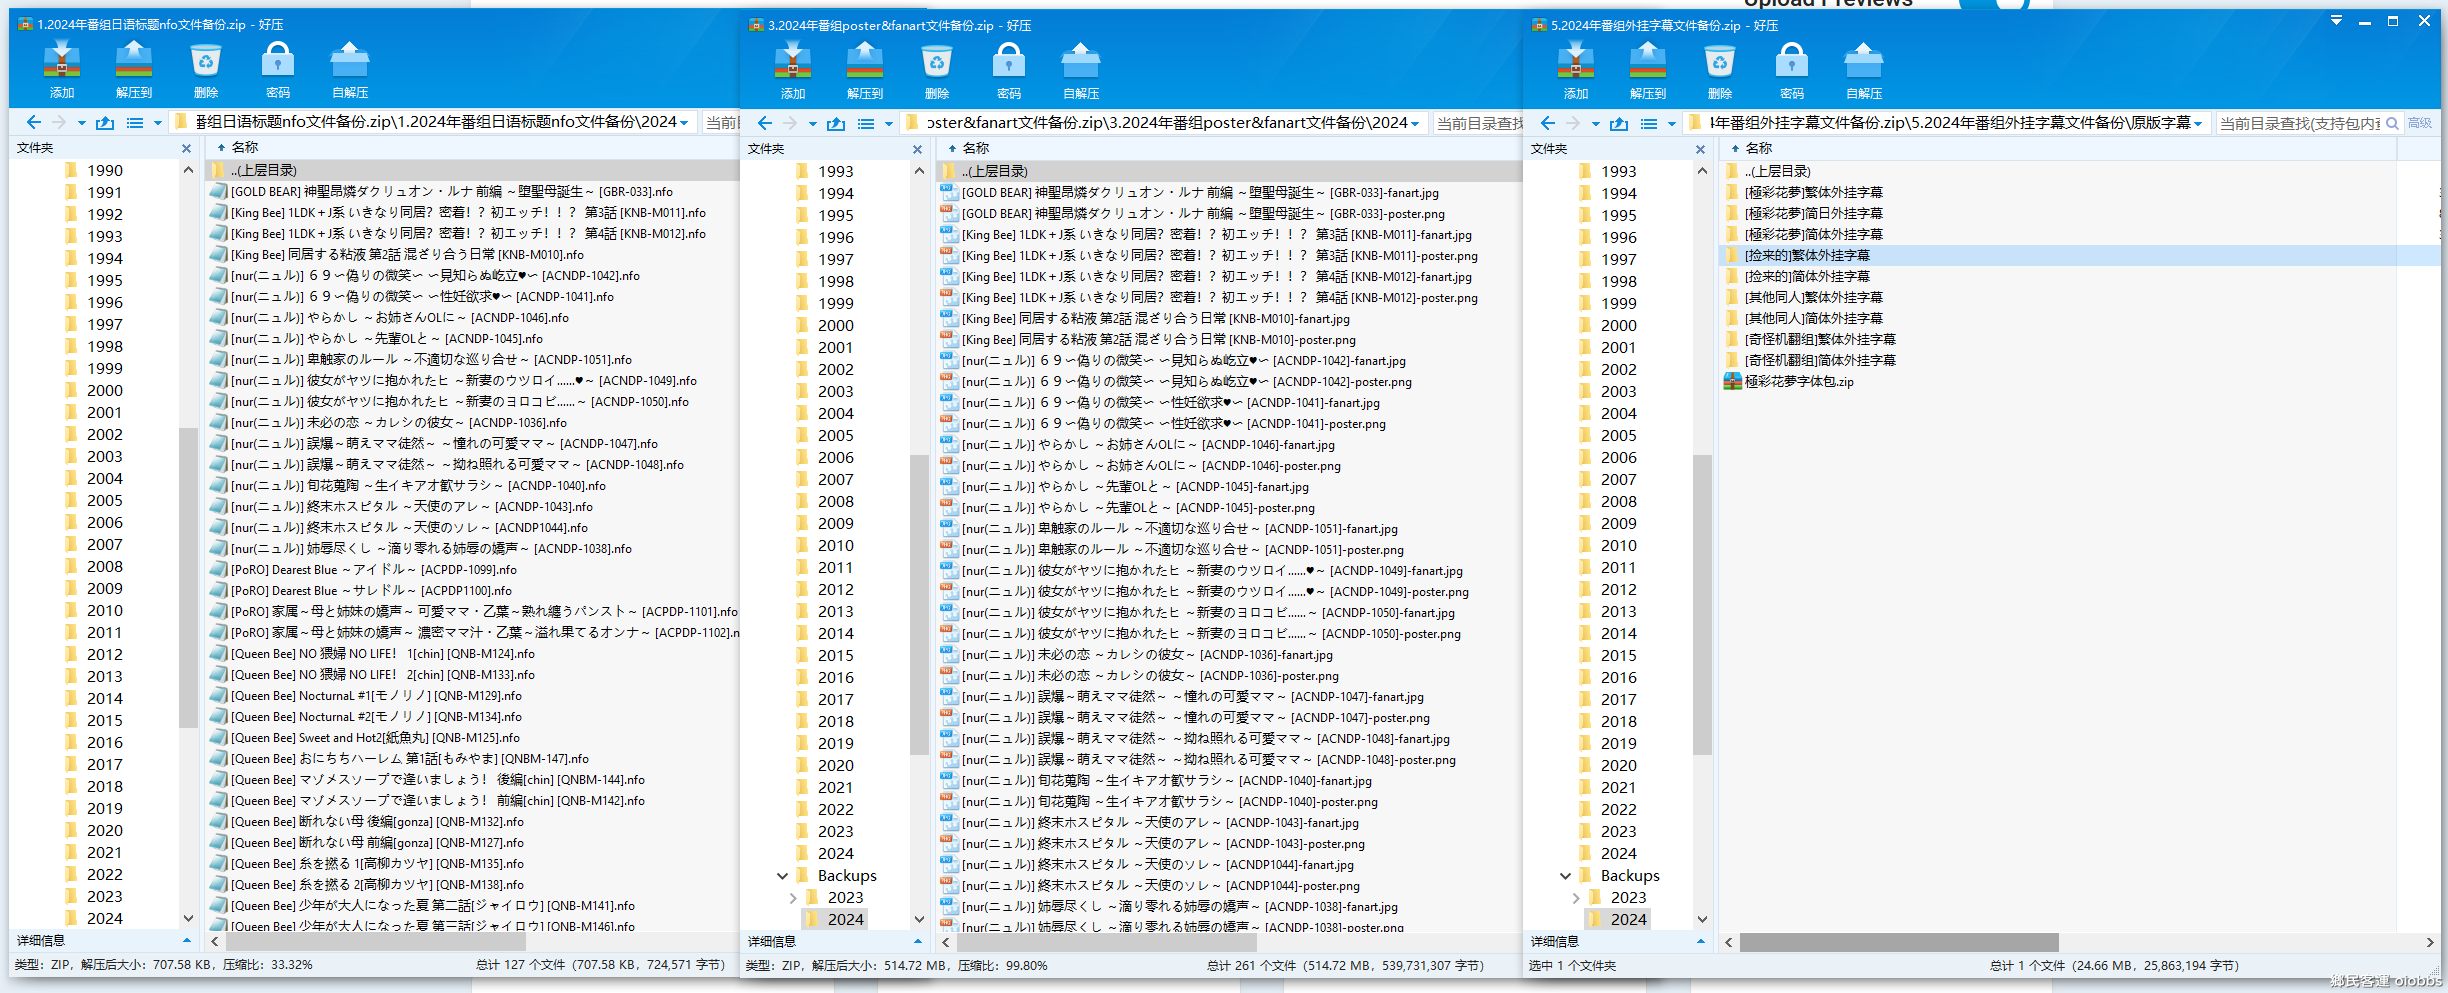Close 文件夹 panel in the nfo window

pos(186,148)
